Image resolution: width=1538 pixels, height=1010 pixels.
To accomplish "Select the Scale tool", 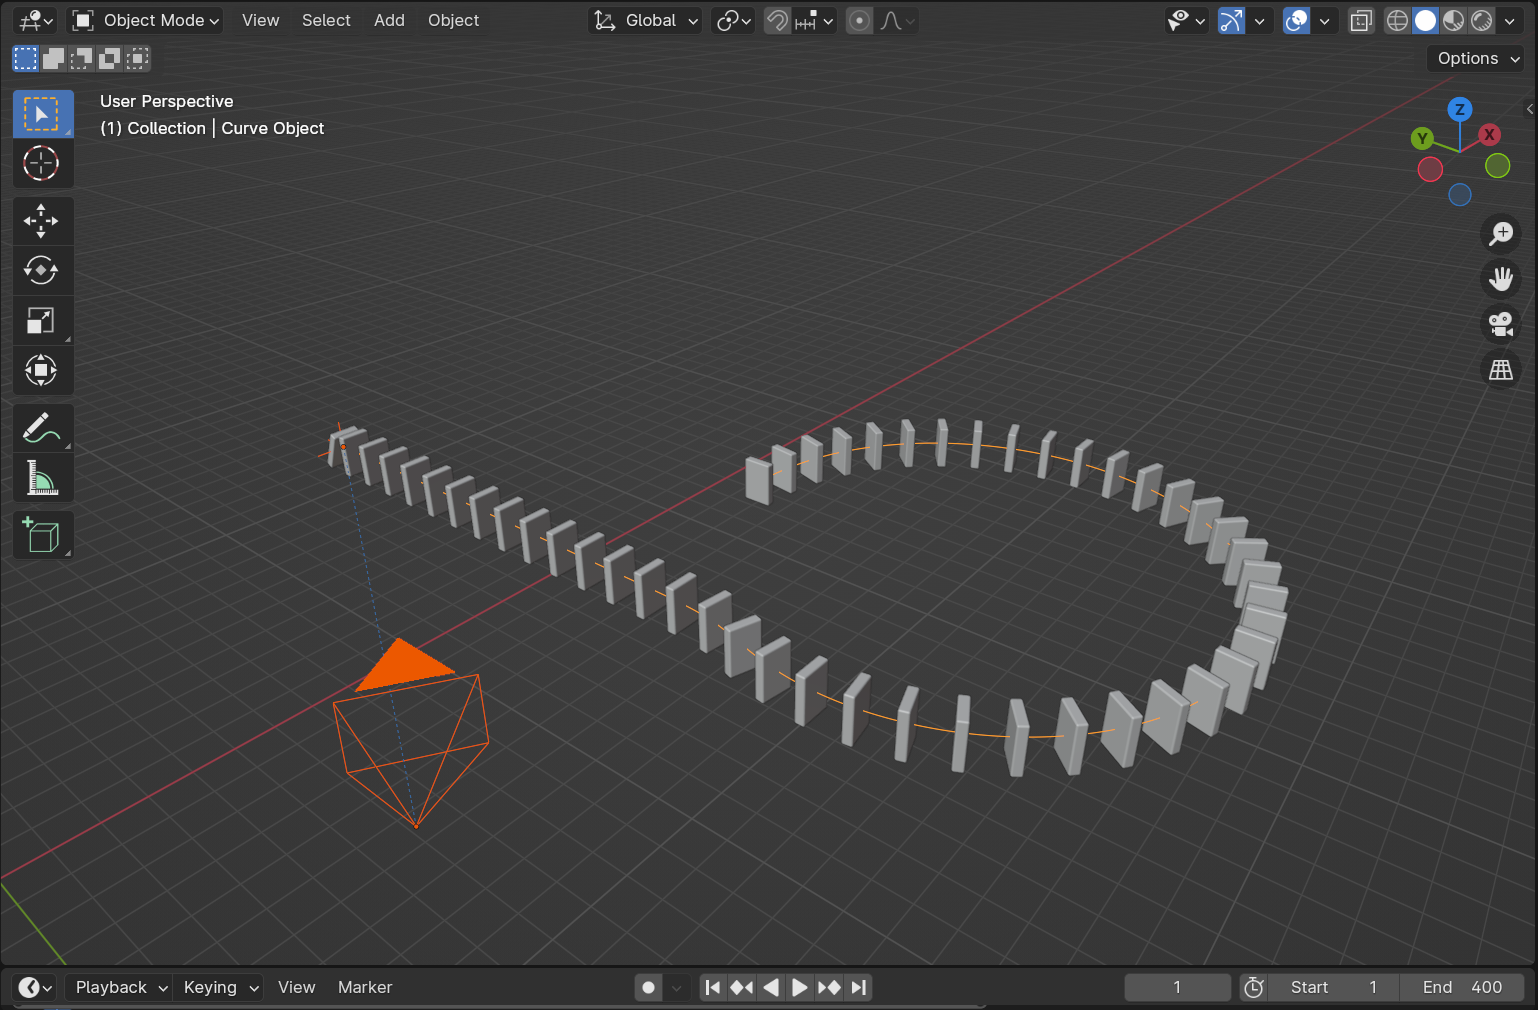I will [42, 321].
